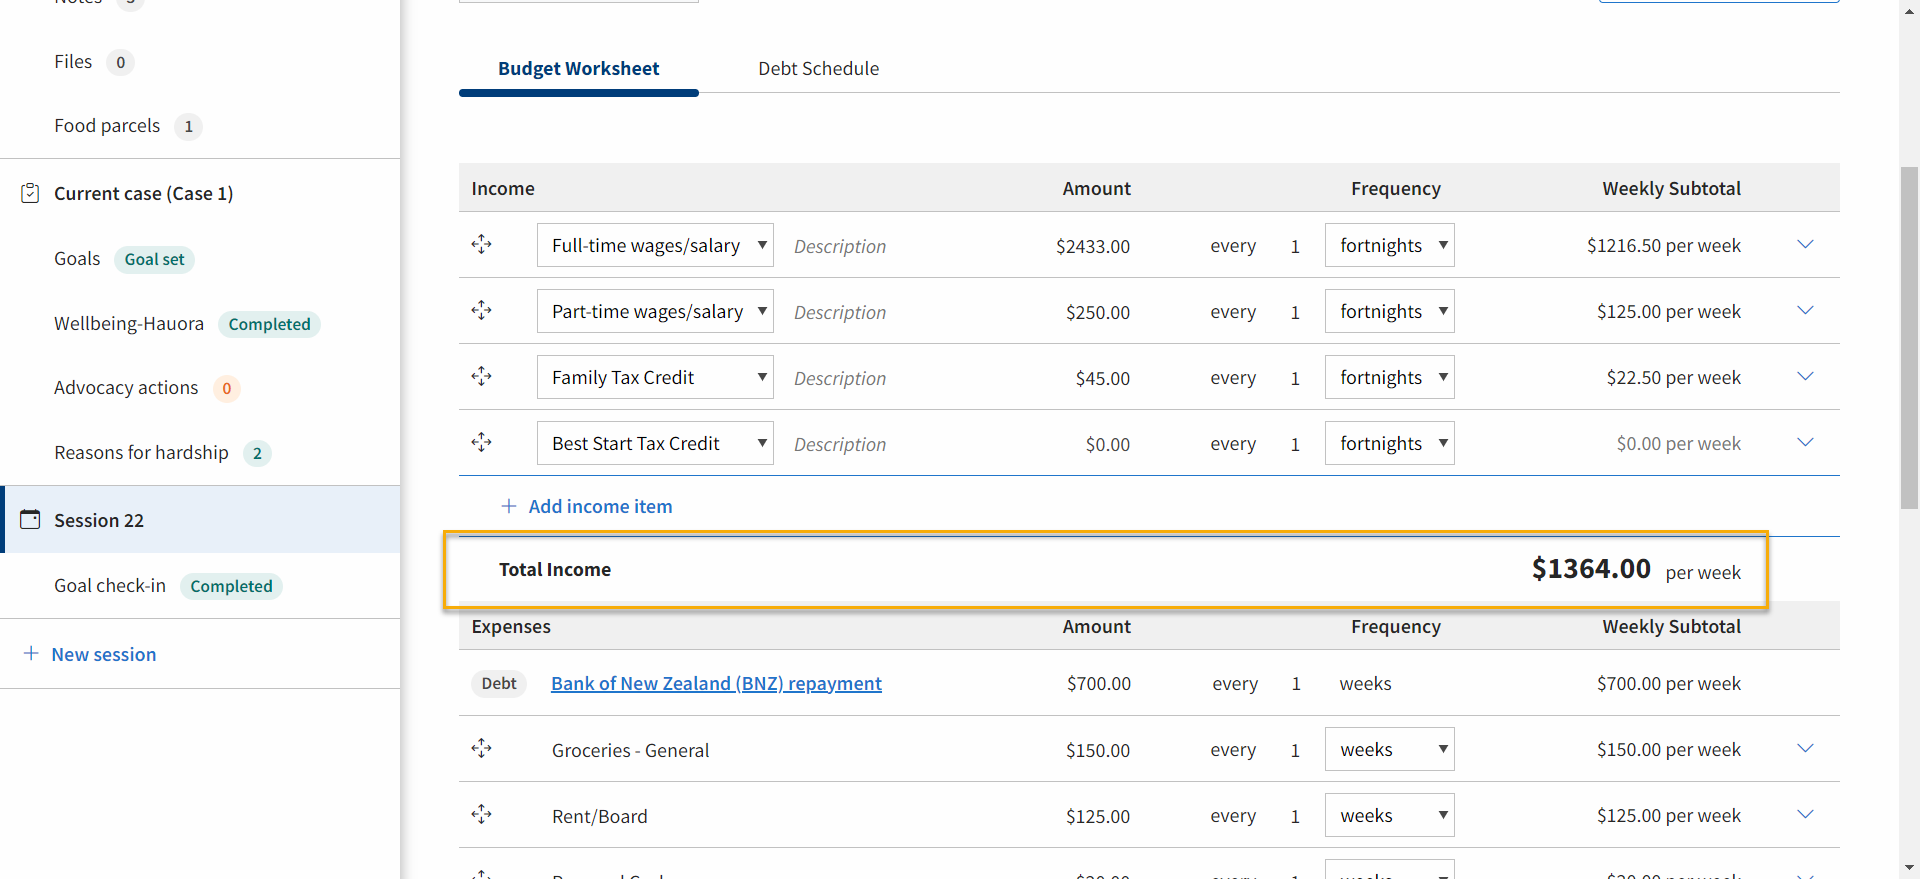Image resolution: width=1920 pixels, height=879 pixels.
Task: Open weeks frequency dropdown for Groceries row
Action: pos(1390,749)
